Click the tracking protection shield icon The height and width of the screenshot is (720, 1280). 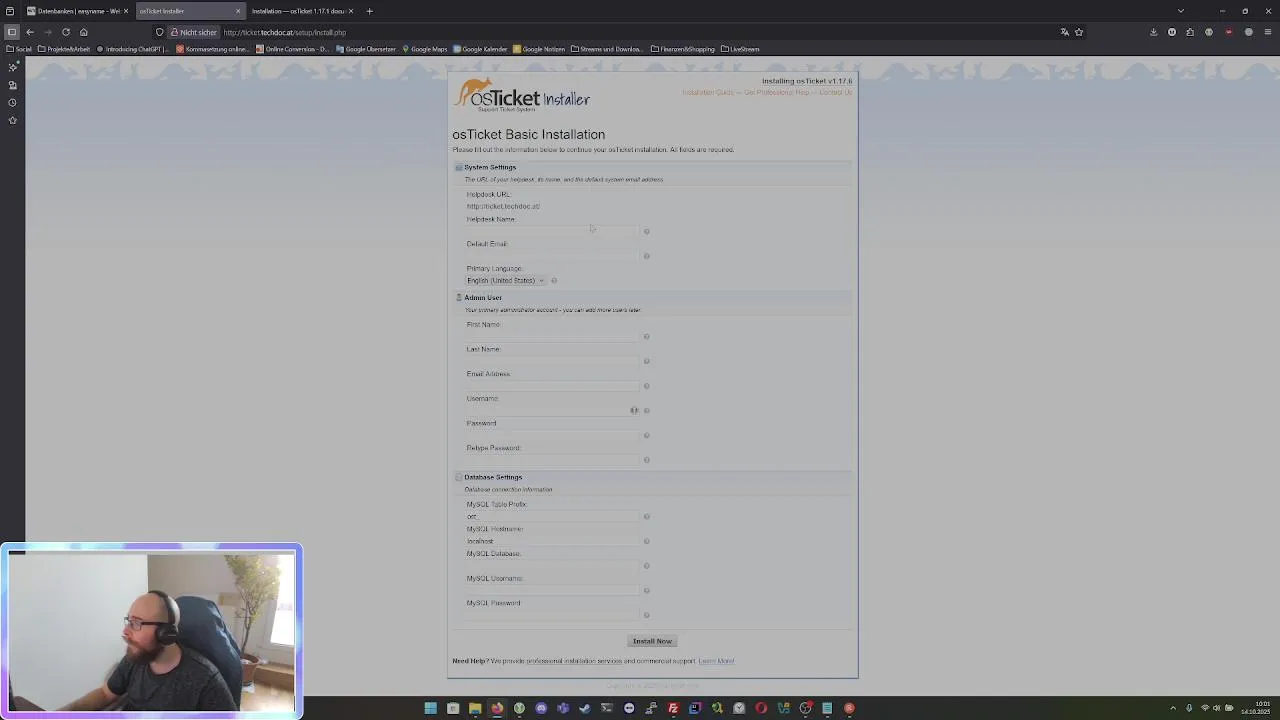point(159,32)
